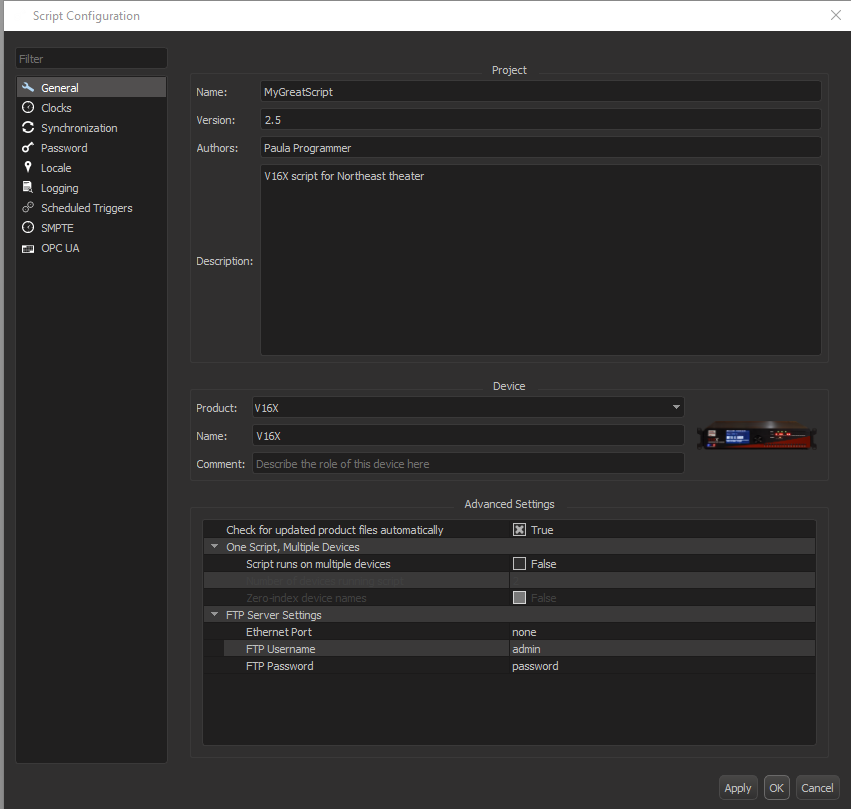Click the V16X device thumbnail image
The image size is (851, 809).
757,436
